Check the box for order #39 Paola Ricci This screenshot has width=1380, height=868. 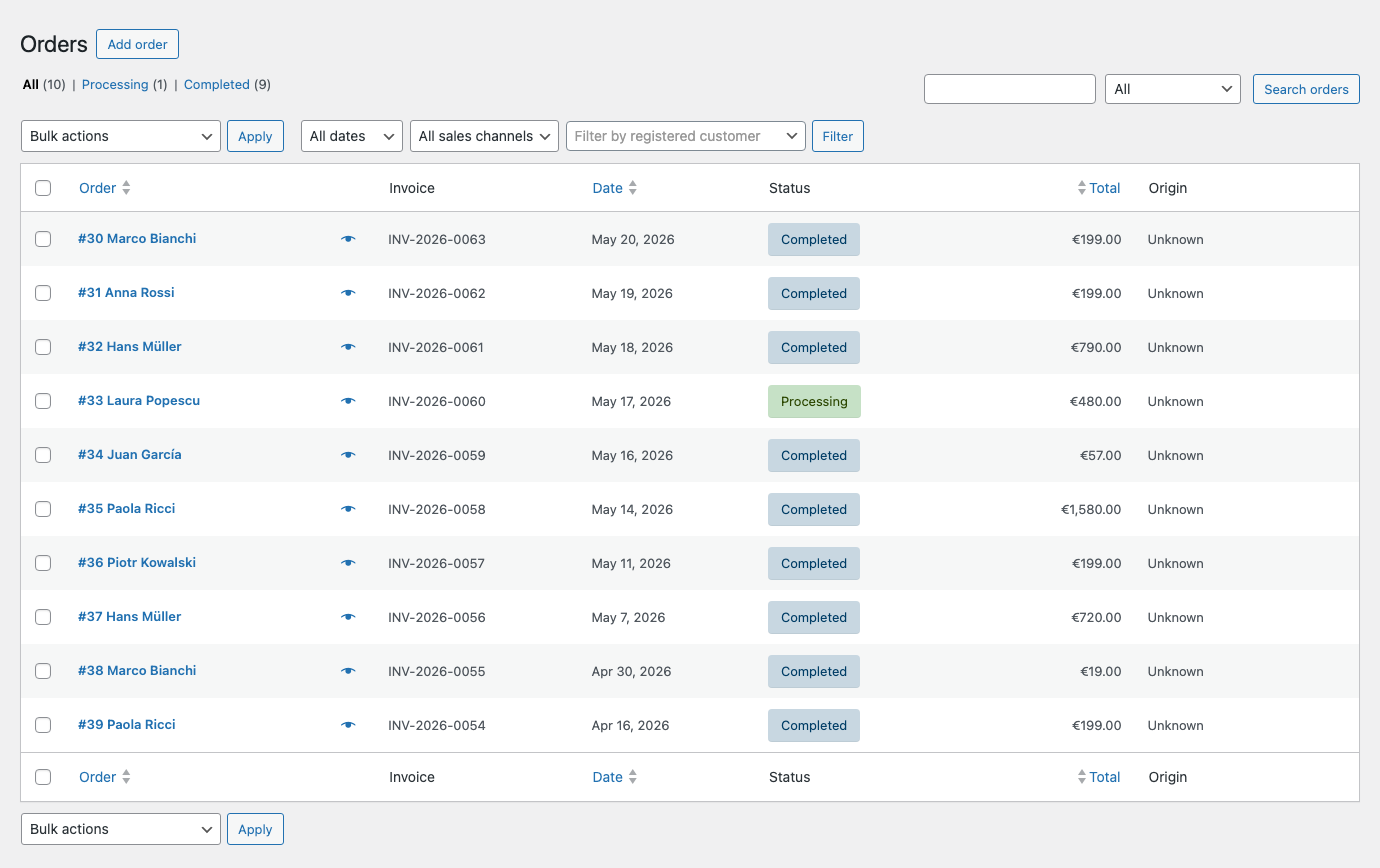[43, 725]
